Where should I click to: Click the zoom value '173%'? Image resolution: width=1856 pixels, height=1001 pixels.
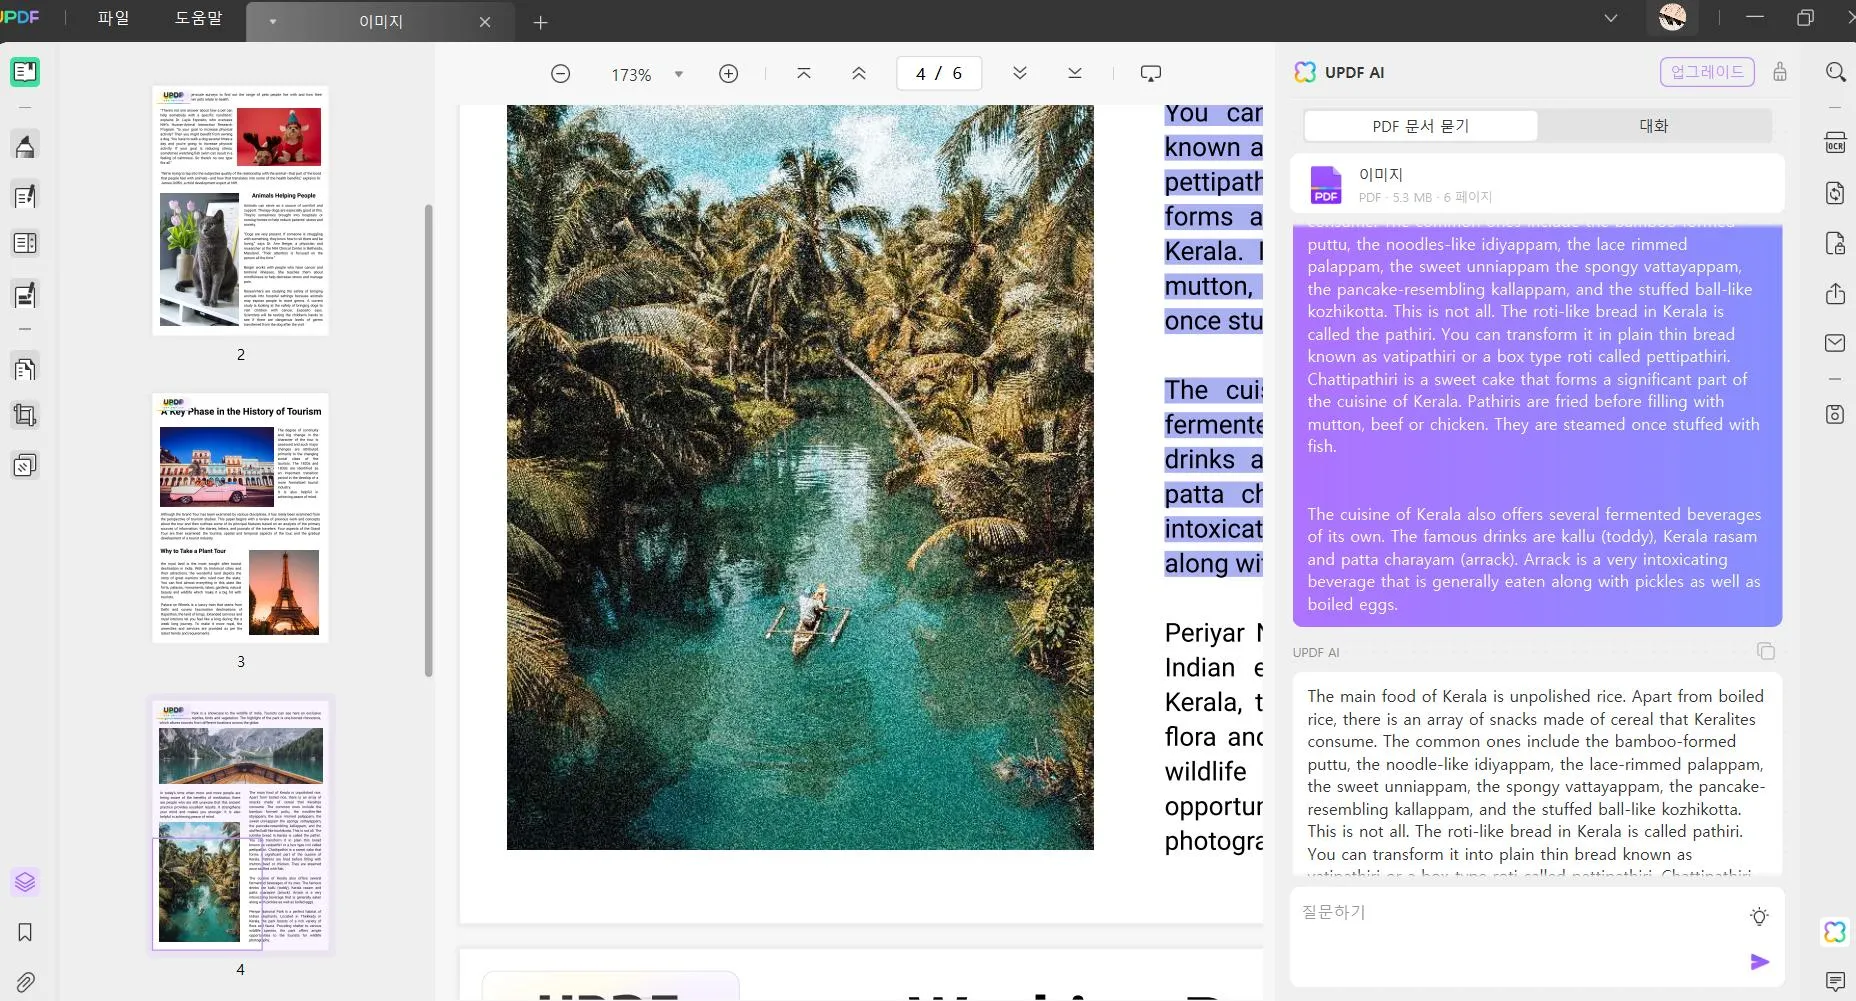pyautogui.click(x=631, y=75)
